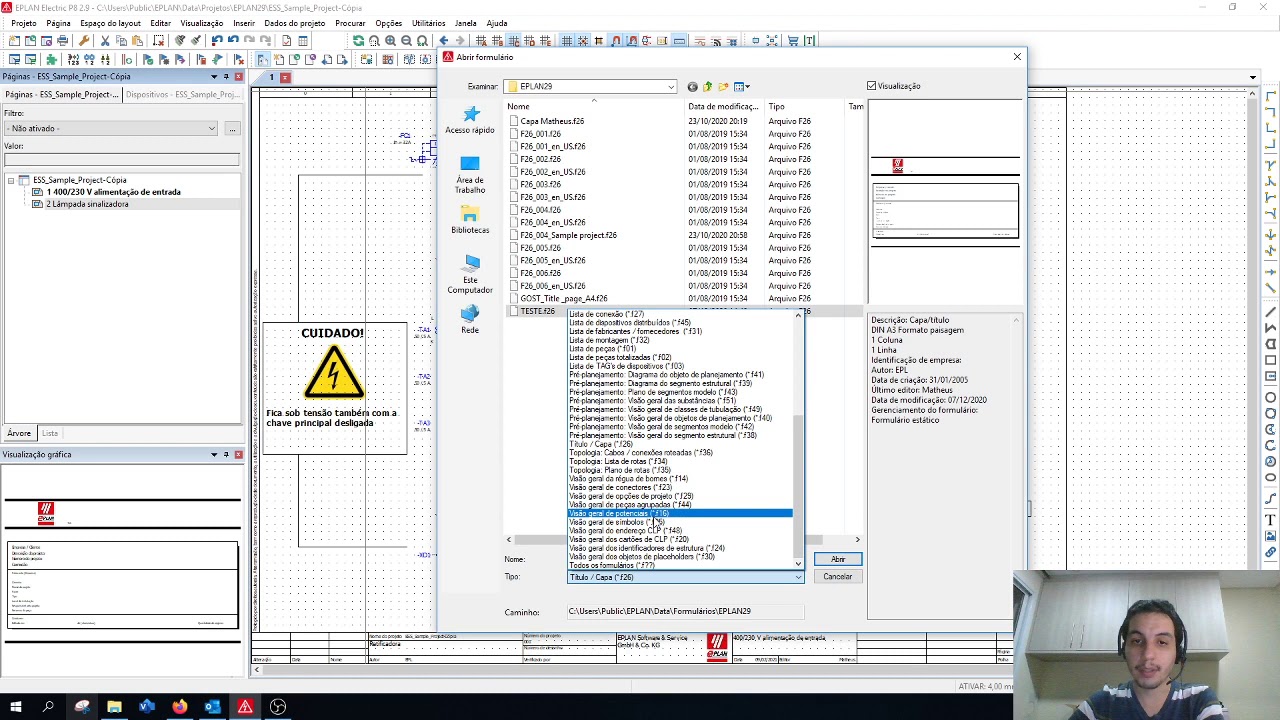Click the Rede network icon
The width and height of the screenshot is (1280, 720).
[470, 320]
